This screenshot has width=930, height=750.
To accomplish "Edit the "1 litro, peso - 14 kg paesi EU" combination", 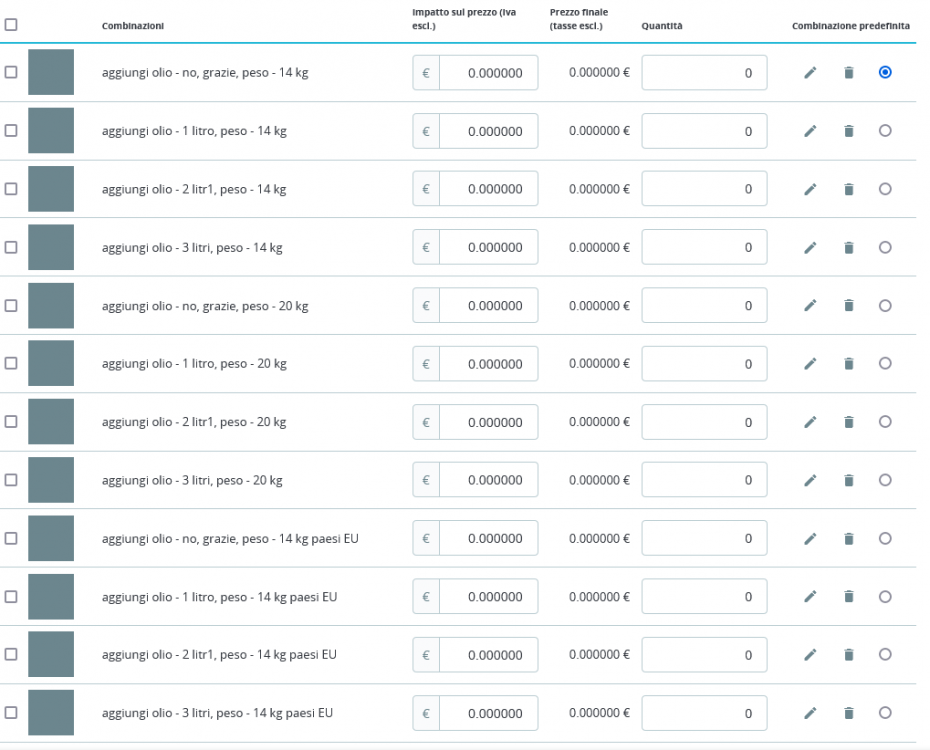I will click(x=810, y=596).
